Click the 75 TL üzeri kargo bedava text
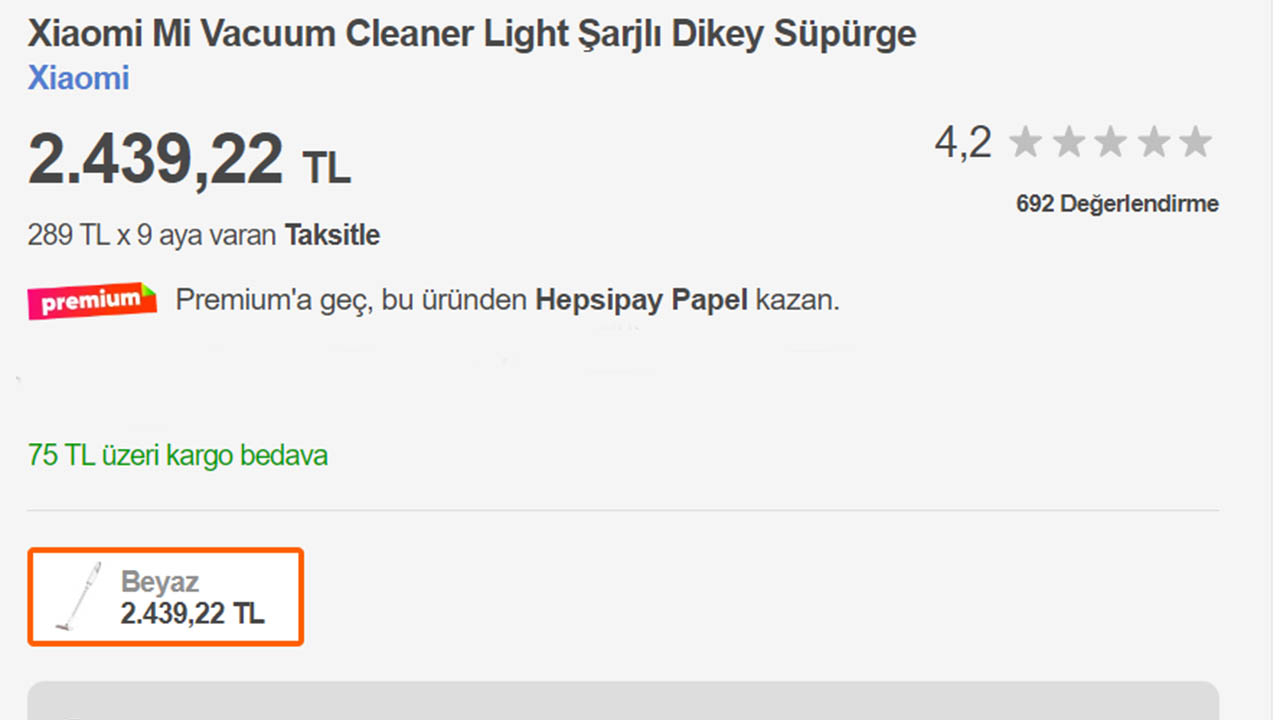 click(178, 456)
